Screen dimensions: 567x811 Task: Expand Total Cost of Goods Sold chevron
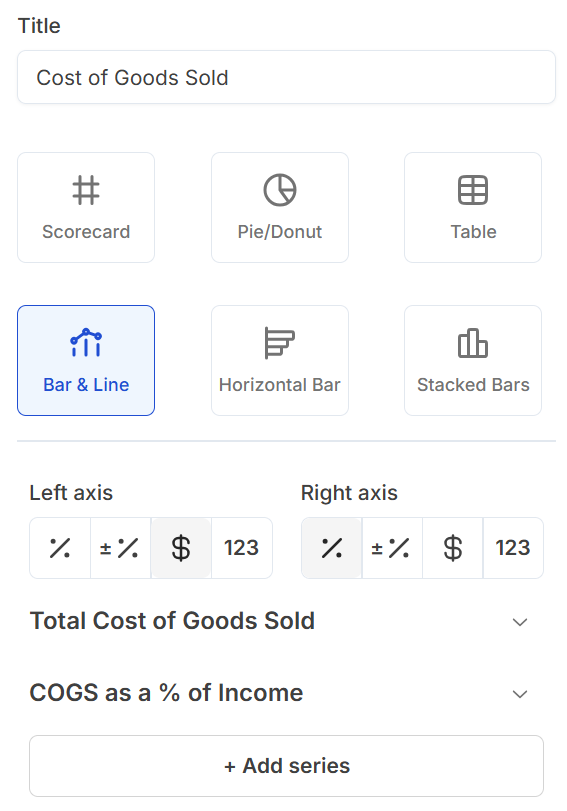[x=520, y=622]
